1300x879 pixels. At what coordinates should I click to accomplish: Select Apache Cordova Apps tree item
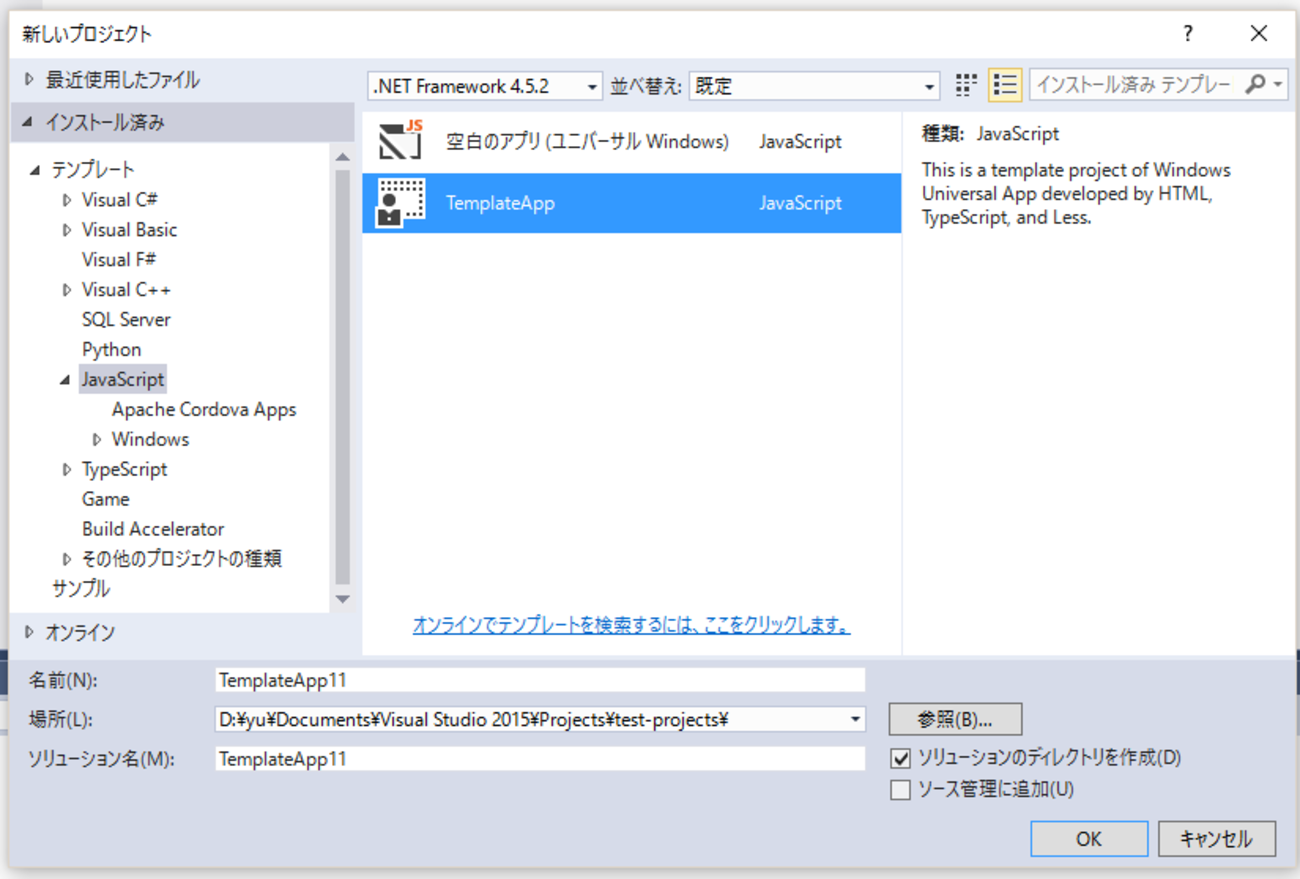coord(204,410)
